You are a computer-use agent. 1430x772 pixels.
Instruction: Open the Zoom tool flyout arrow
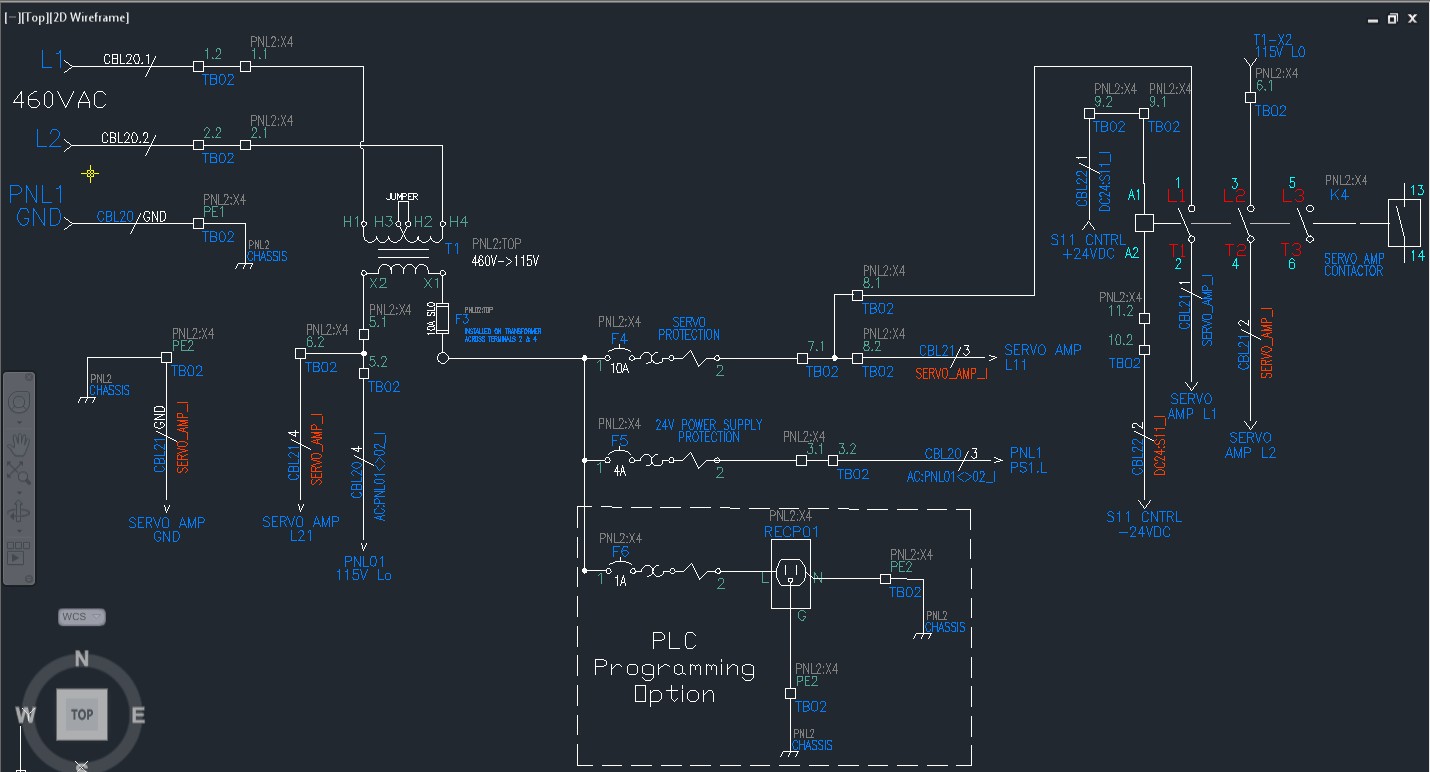coord(20,491)
